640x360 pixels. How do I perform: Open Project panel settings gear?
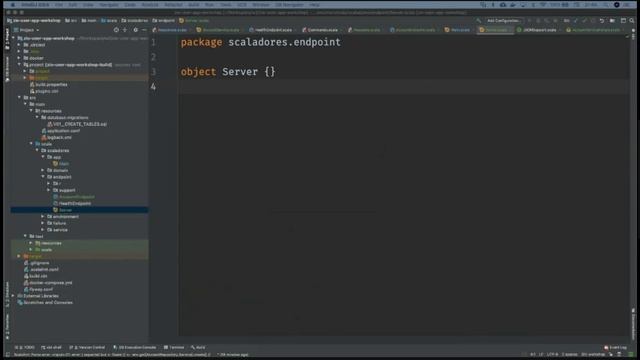(x=136, y=30)
